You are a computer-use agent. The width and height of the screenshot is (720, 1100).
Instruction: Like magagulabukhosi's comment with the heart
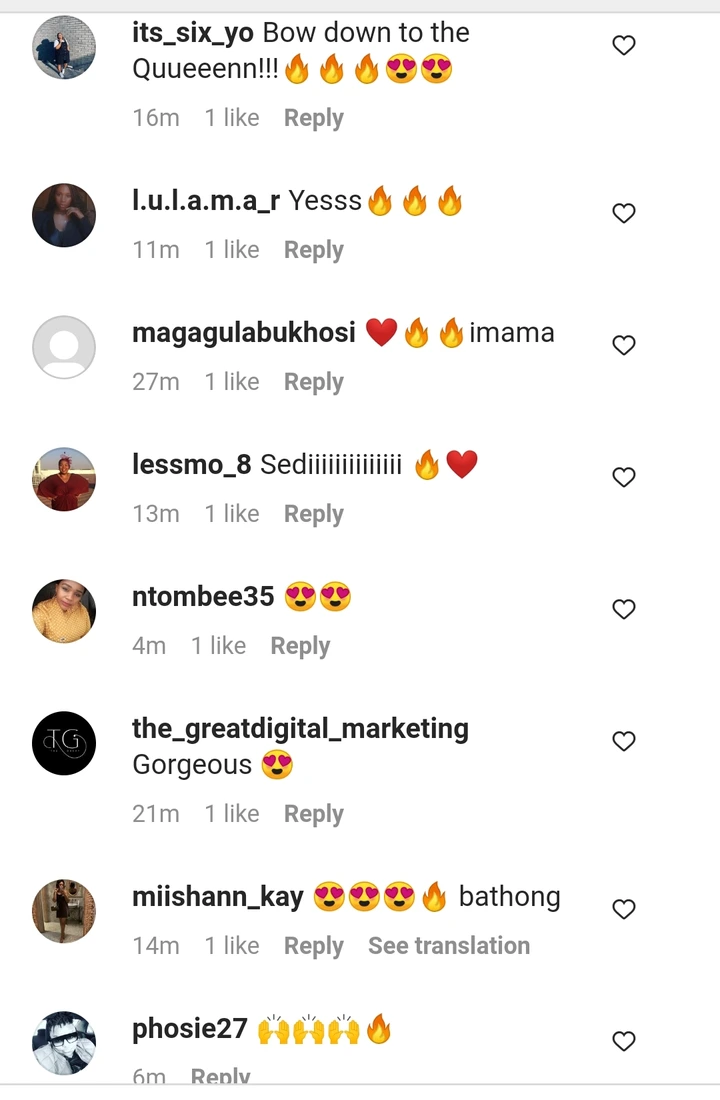click(x=624, y=345)
